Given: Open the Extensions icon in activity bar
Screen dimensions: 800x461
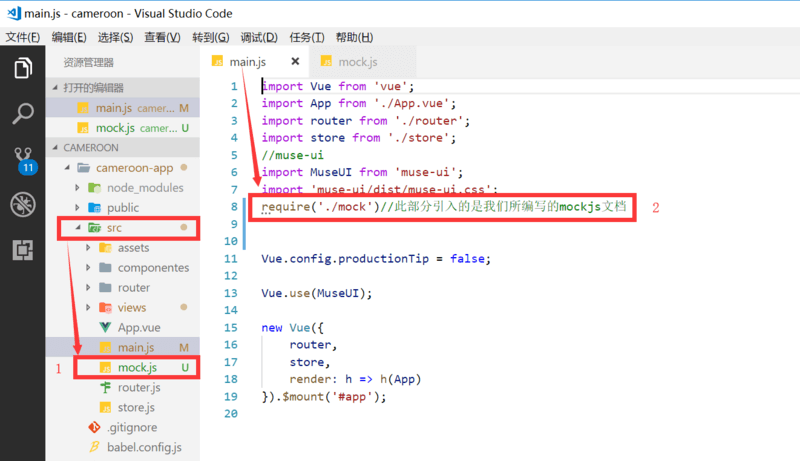Looking at the screenshot, I should pyautogui.click(x=23, y=250).
